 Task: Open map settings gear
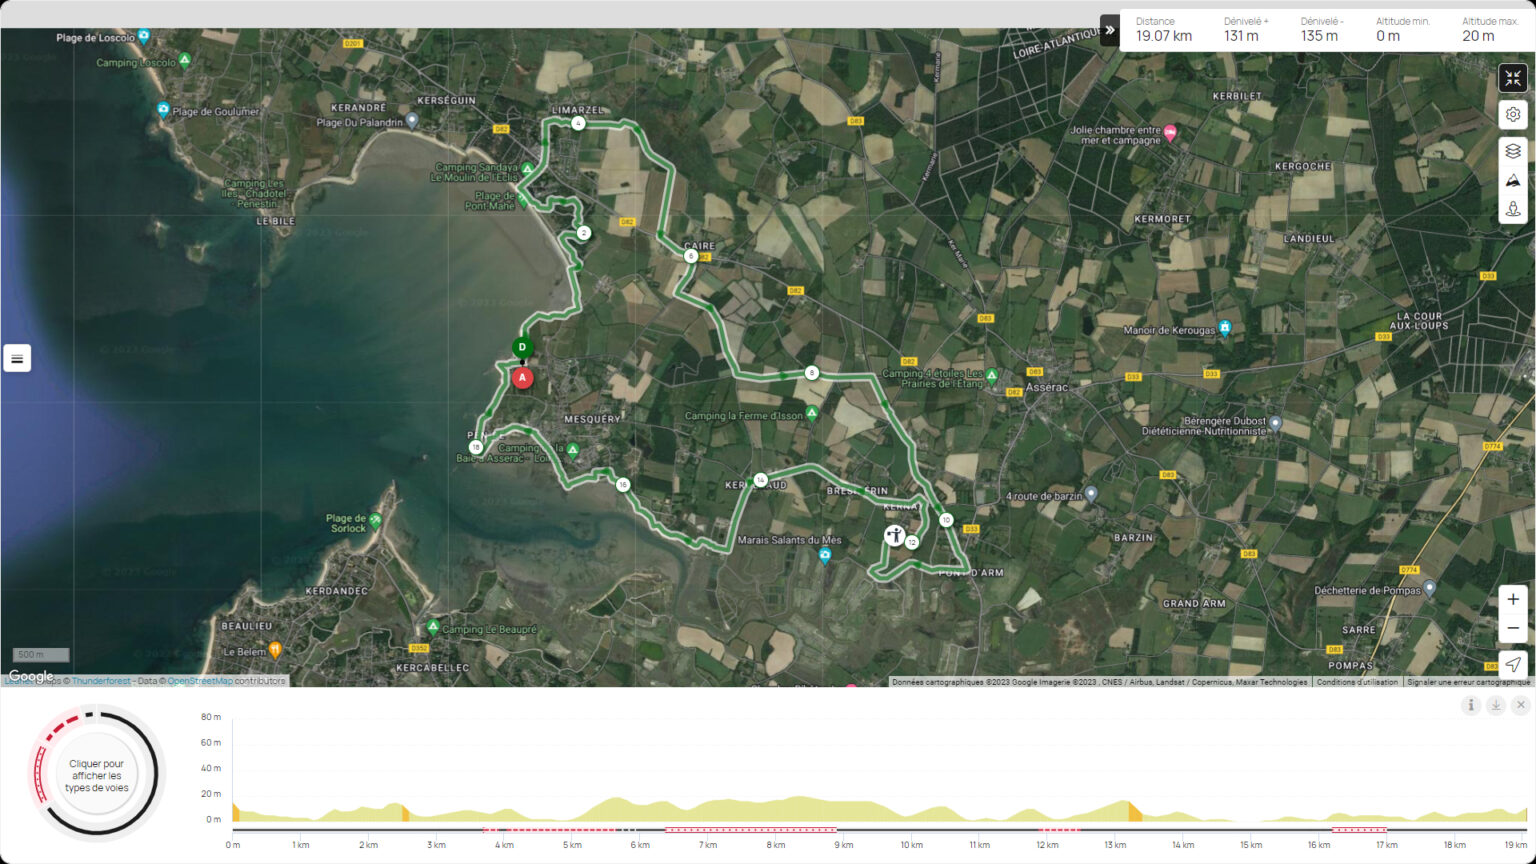[x=1512, y=115]
